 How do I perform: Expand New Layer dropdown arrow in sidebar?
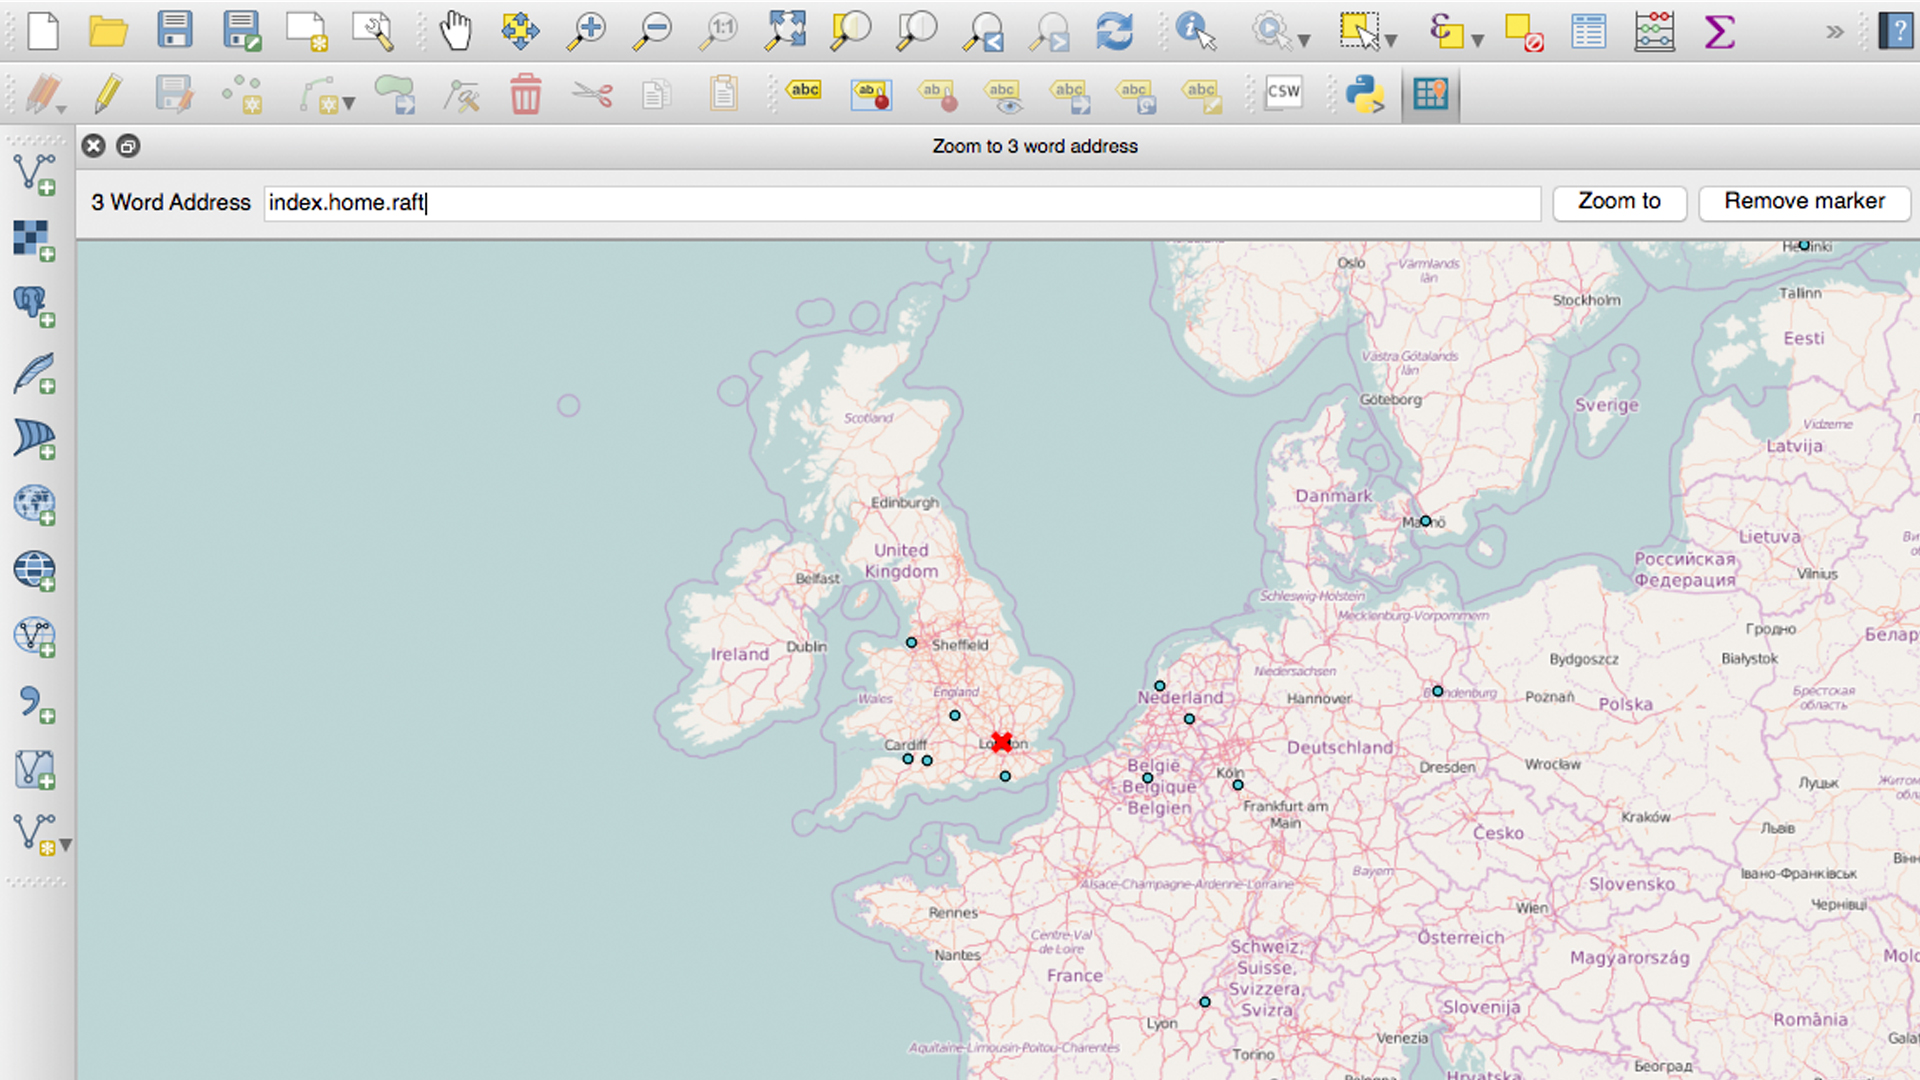pos(66,845)
